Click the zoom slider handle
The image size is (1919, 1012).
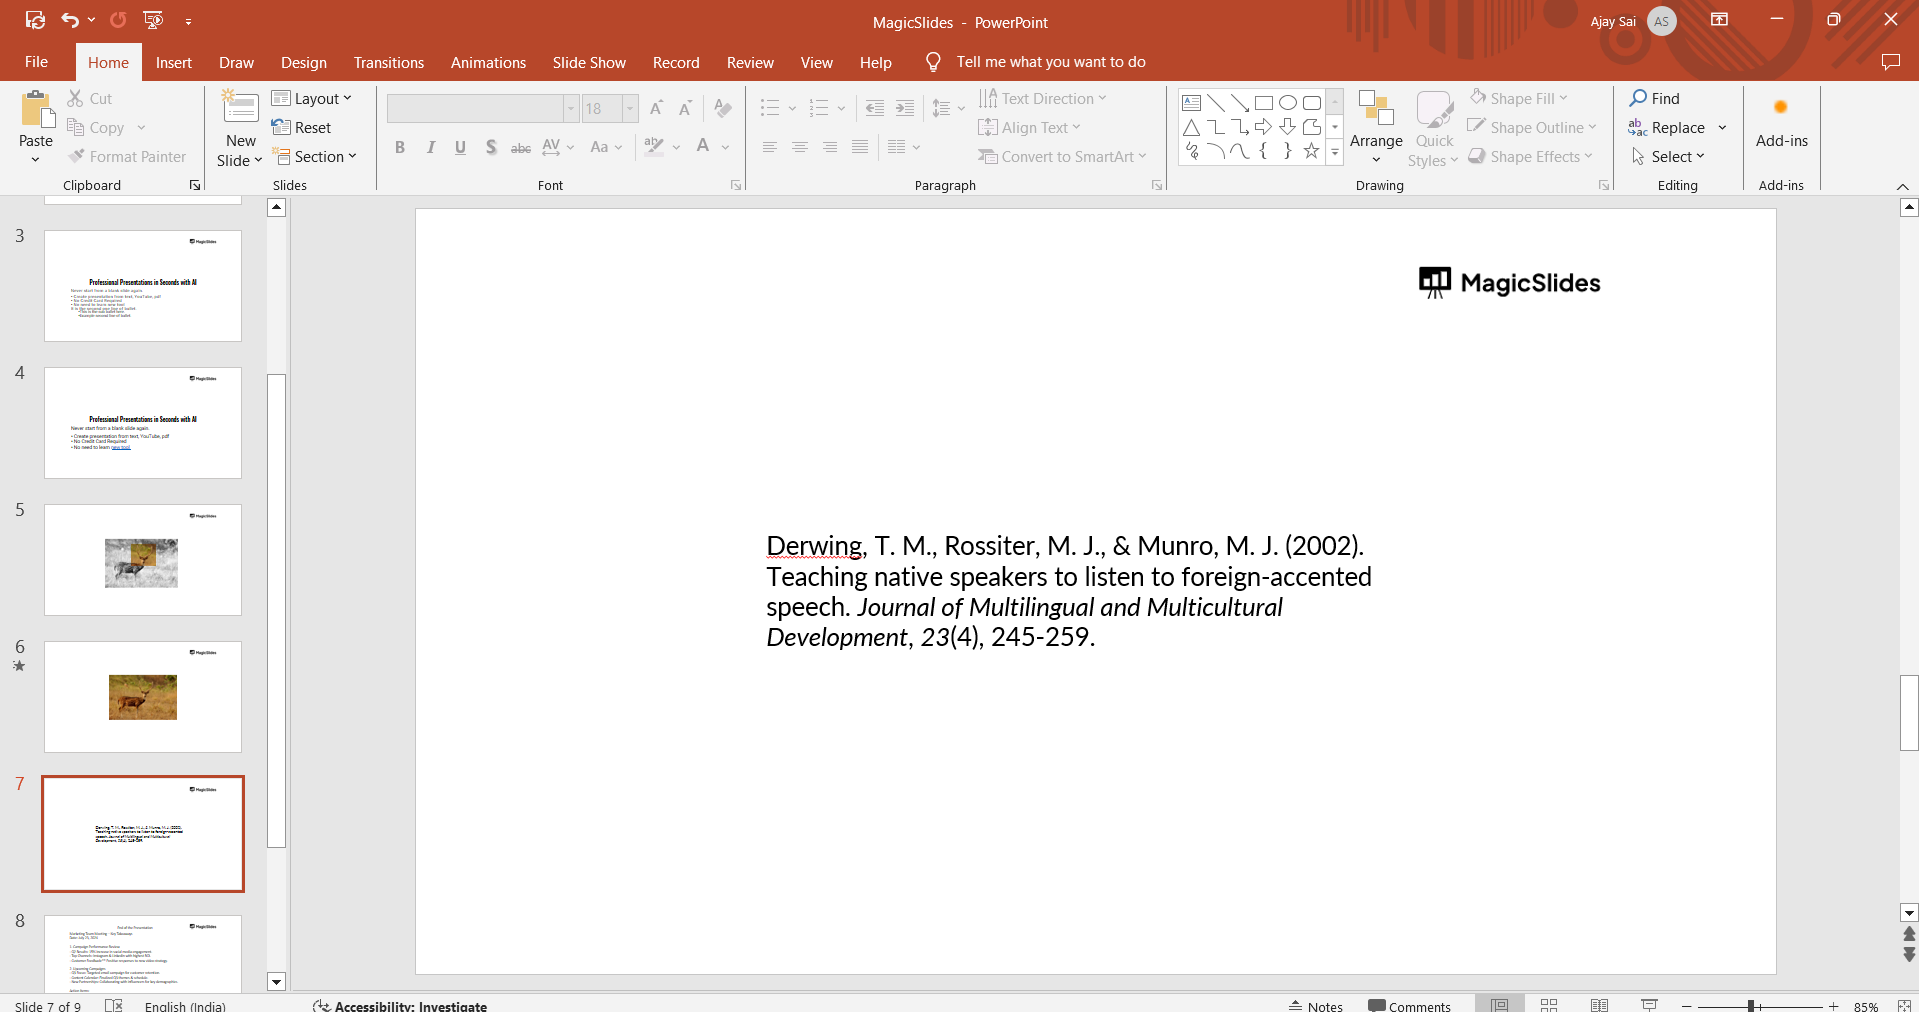point(1751,1005)
